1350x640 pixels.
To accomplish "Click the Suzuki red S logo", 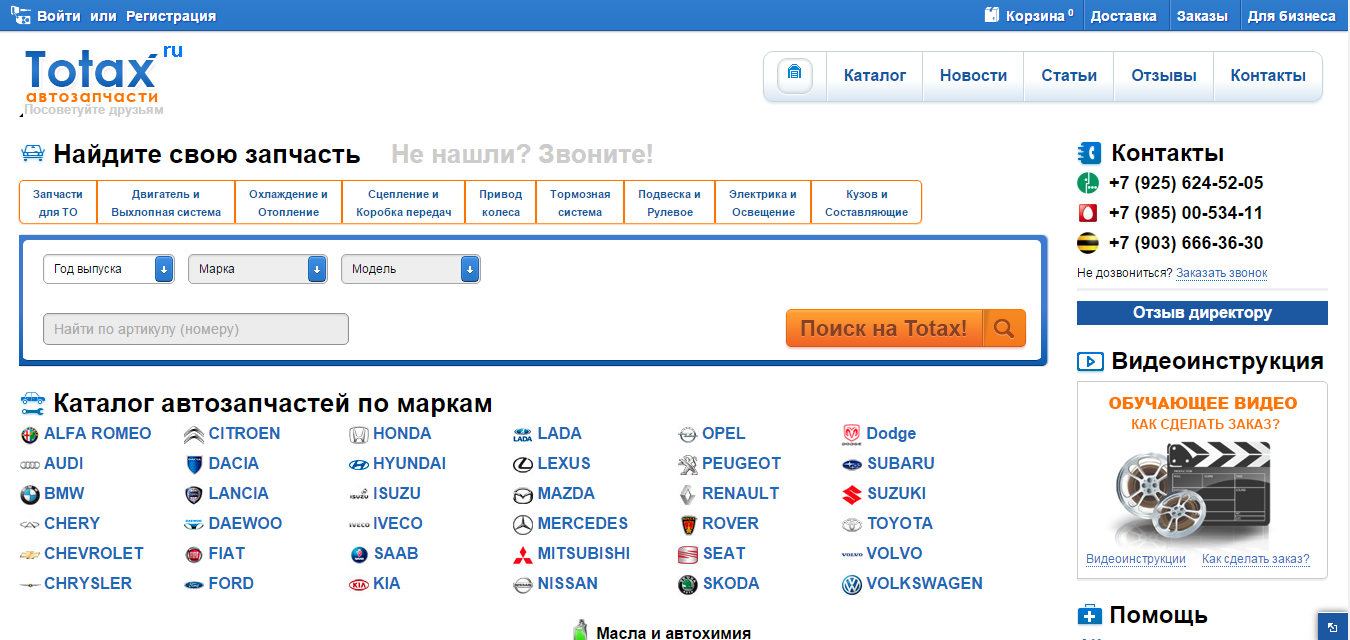I will [x=852, y=494].
